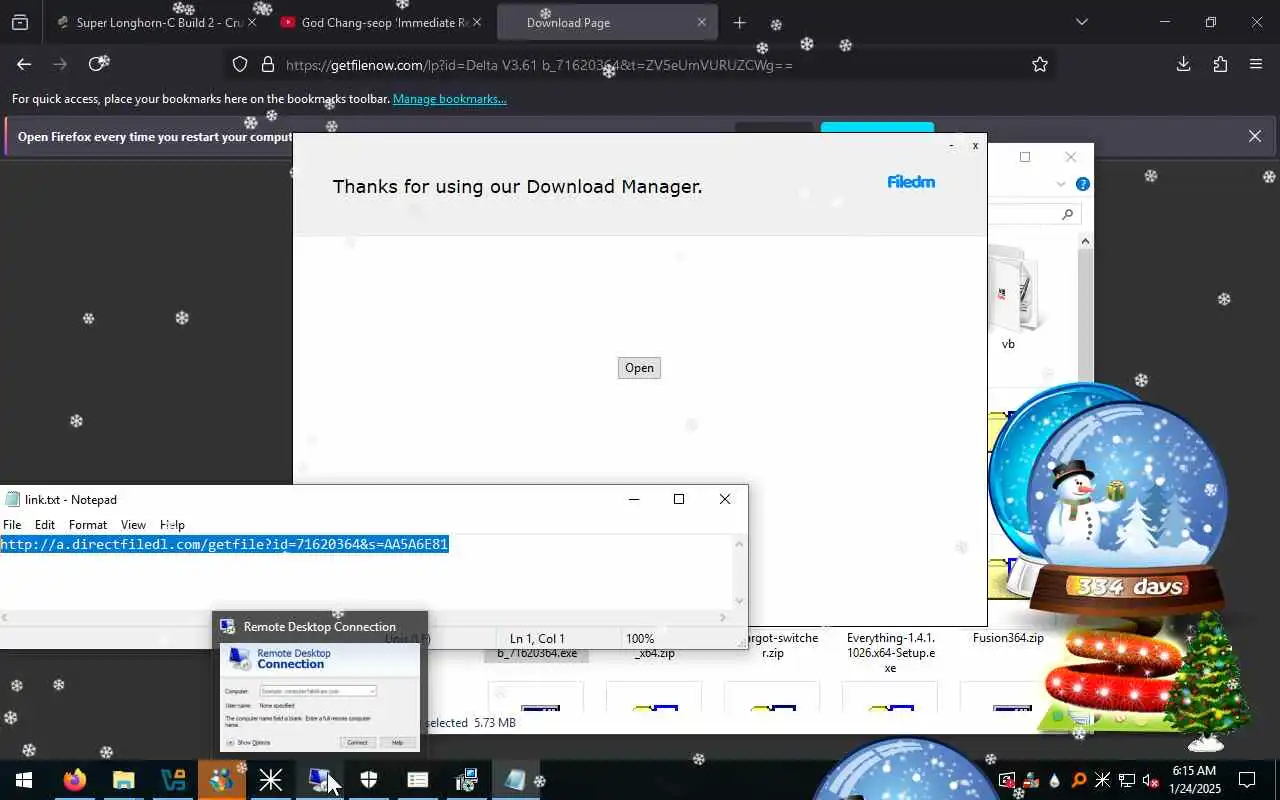Click the first red-badged tray icon

pos(1007,780)
